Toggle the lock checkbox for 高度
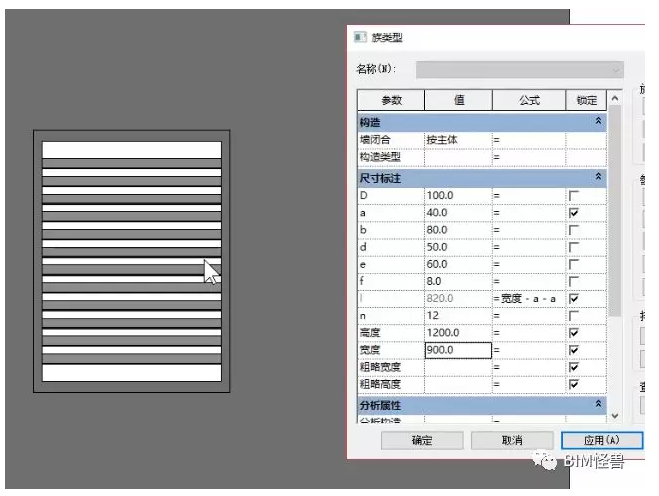Screen dimensions: 659x496 pos(573,332)
